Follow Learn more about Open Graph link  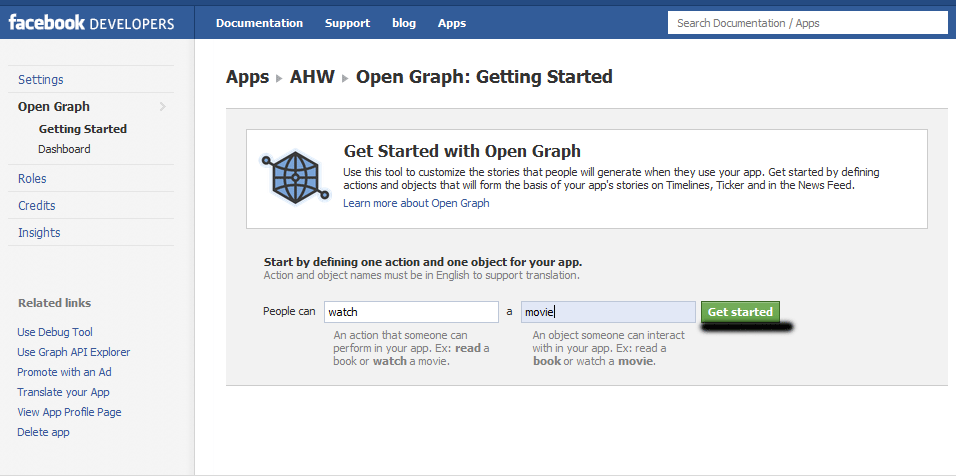416,204
